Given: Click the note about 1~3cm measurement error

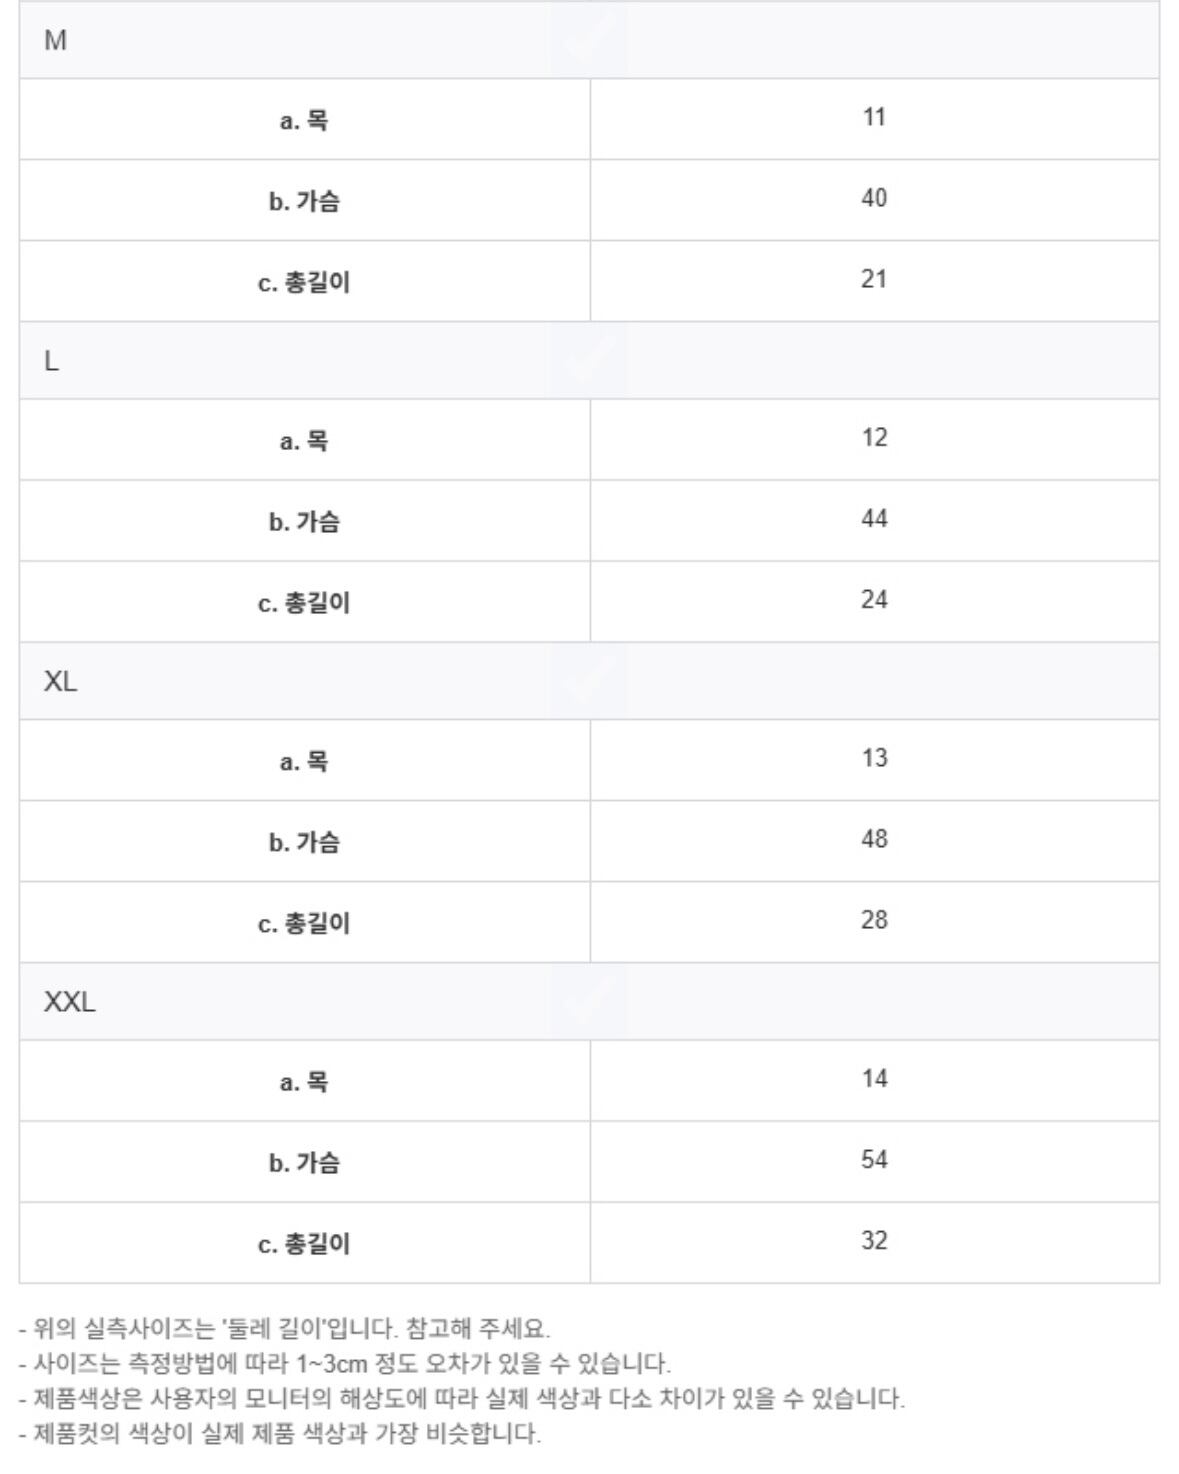Looking at the screenshot, I should (x=345, y=1363).
